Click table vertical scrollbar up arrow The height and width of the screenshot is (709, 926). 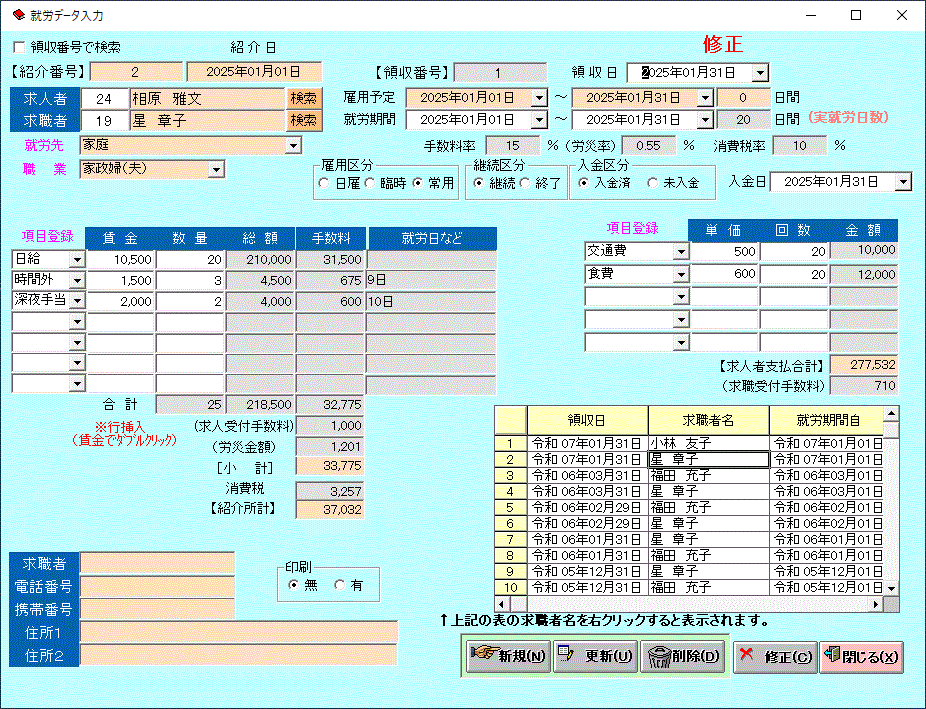click(891, 413)
